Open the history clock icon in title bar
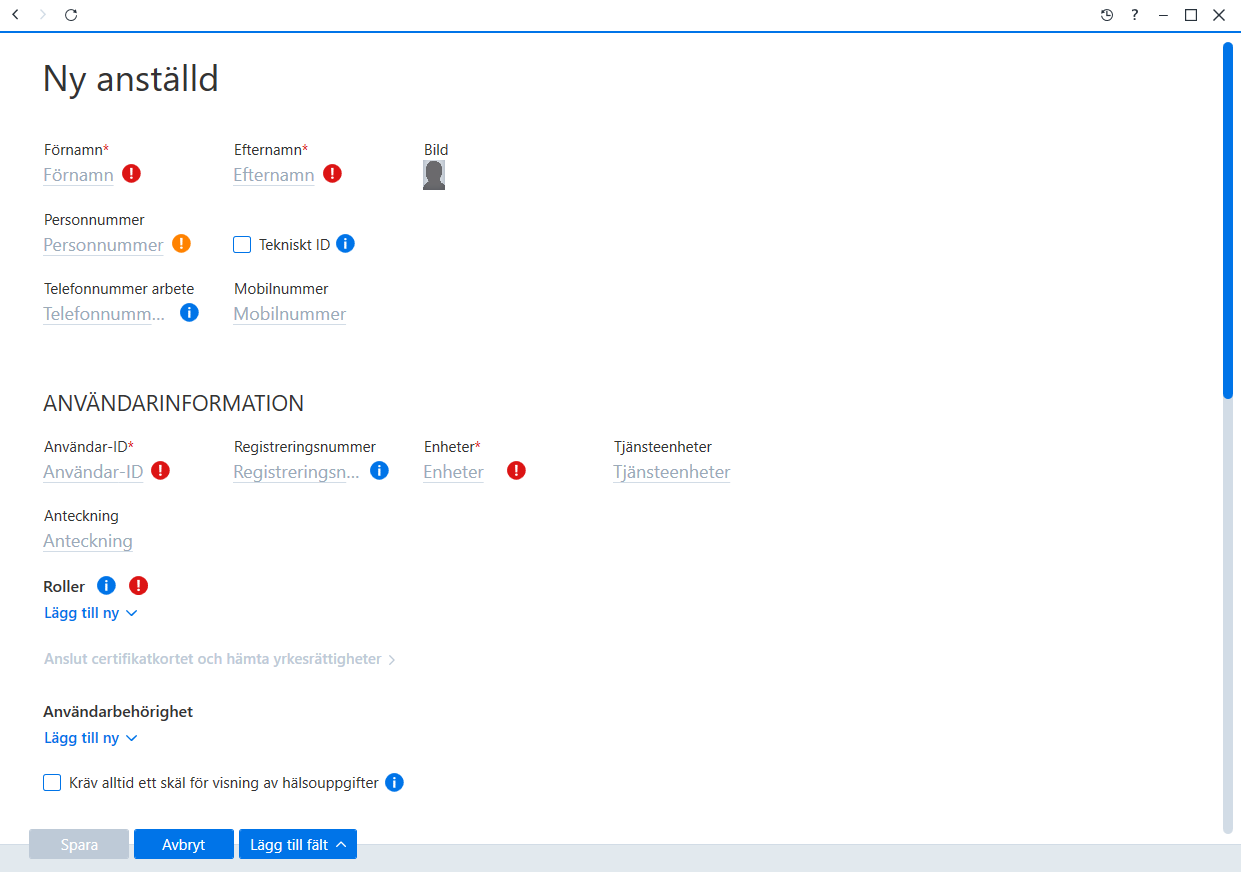 tap(1107, 15)
